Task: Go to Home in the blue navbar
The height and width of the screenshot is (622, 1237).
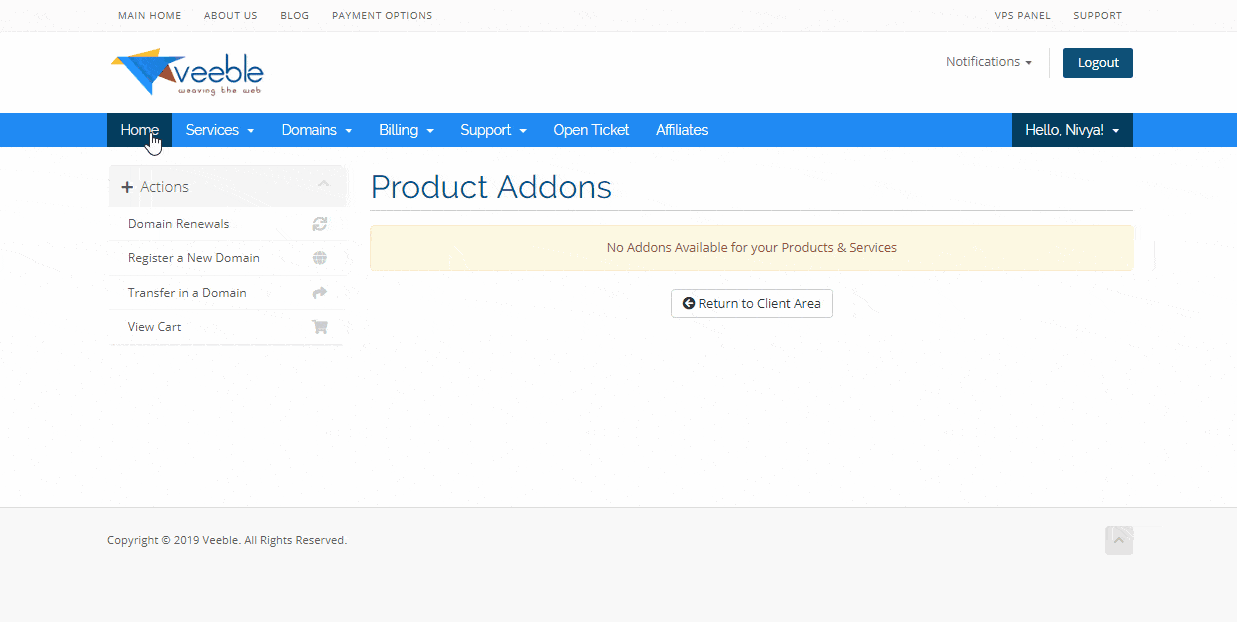Action: click(140, 130)
